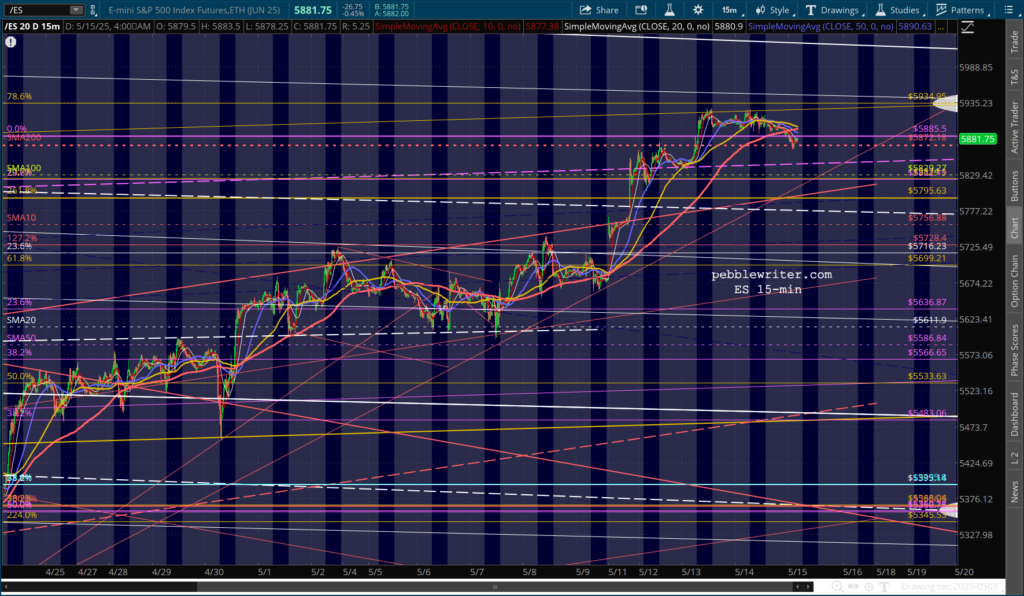Screen dimensions: 1024x596
Task: Click the SMA100 label on chart
Action: coord(24,168)
